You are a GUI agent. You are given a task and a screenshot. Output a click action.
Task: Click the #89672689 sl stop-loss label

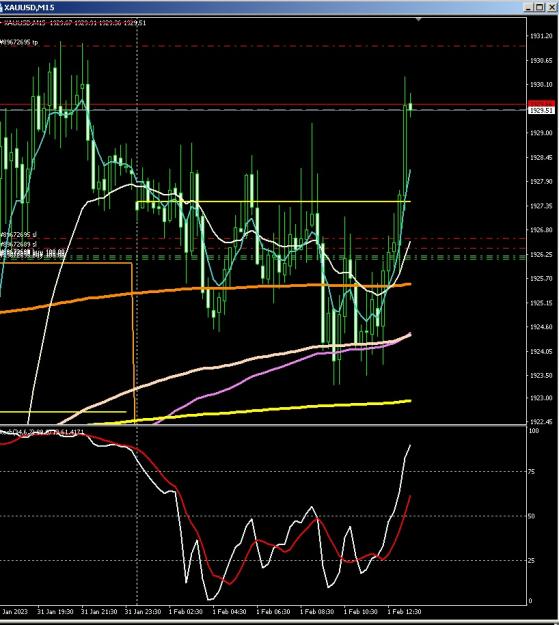point(18,244)
